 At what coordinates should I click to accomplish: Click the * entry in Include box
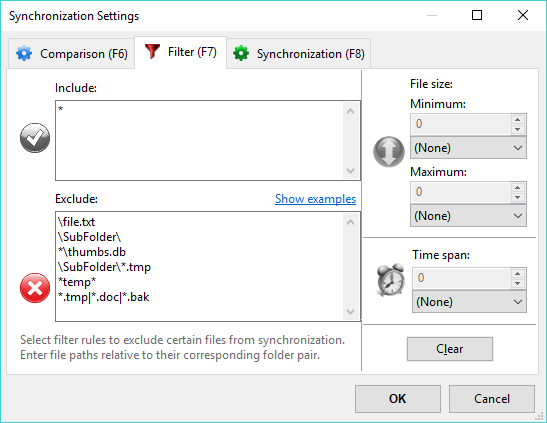pos(61,109)
